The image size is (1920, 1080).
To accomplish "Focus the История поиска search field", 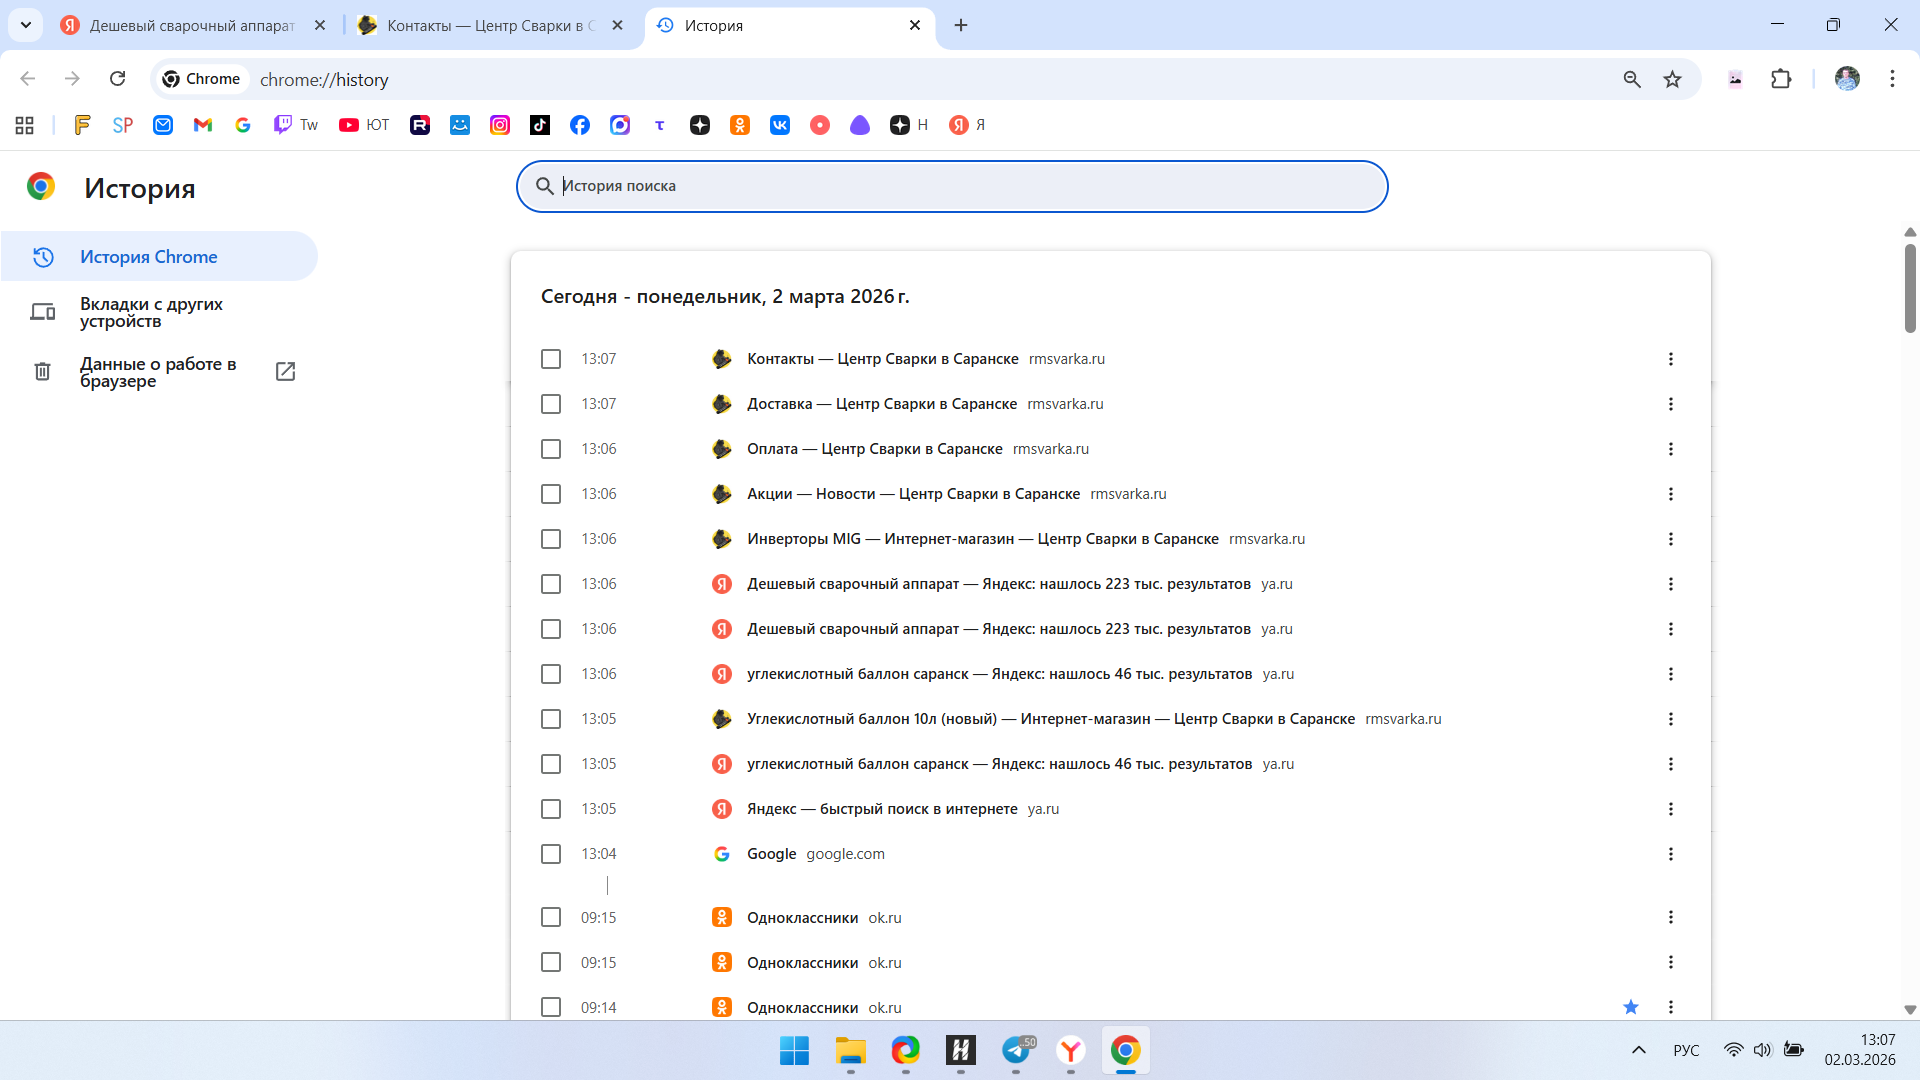I will 950,186.
